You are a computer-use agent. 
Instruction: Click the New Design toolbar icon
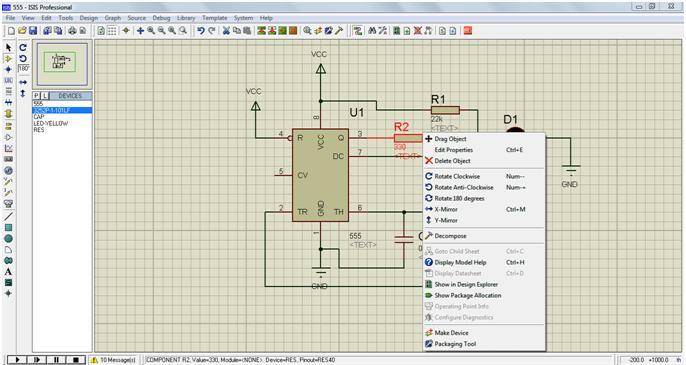(11, 31)
